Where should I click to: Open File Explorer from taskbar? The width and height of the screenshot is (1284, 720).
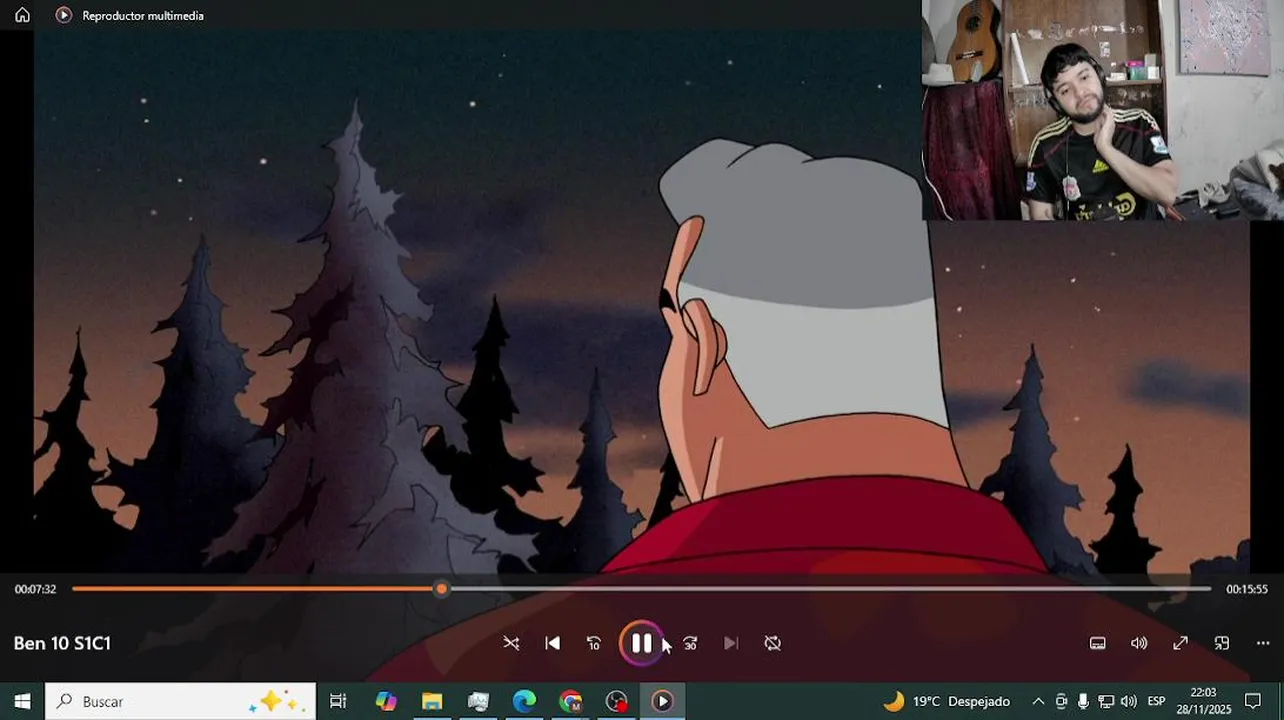click(x=432, y=701)
